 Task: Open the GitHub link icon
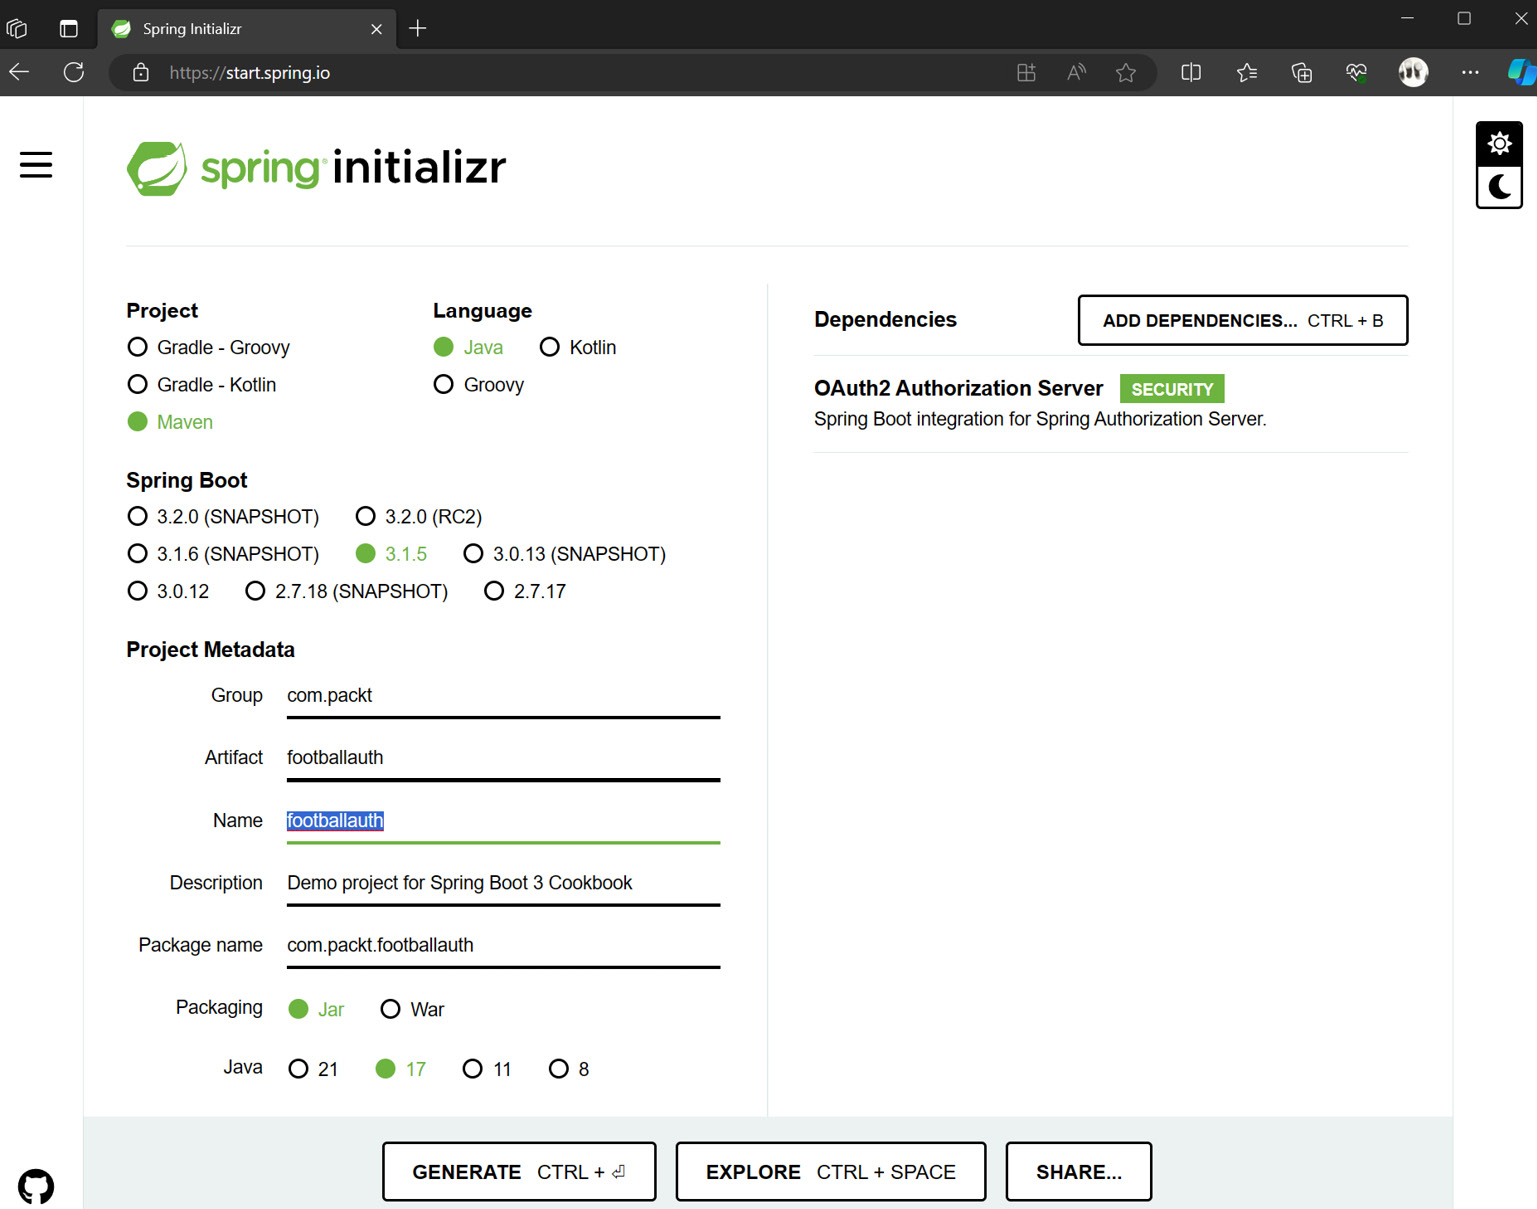coord(36,1187)
